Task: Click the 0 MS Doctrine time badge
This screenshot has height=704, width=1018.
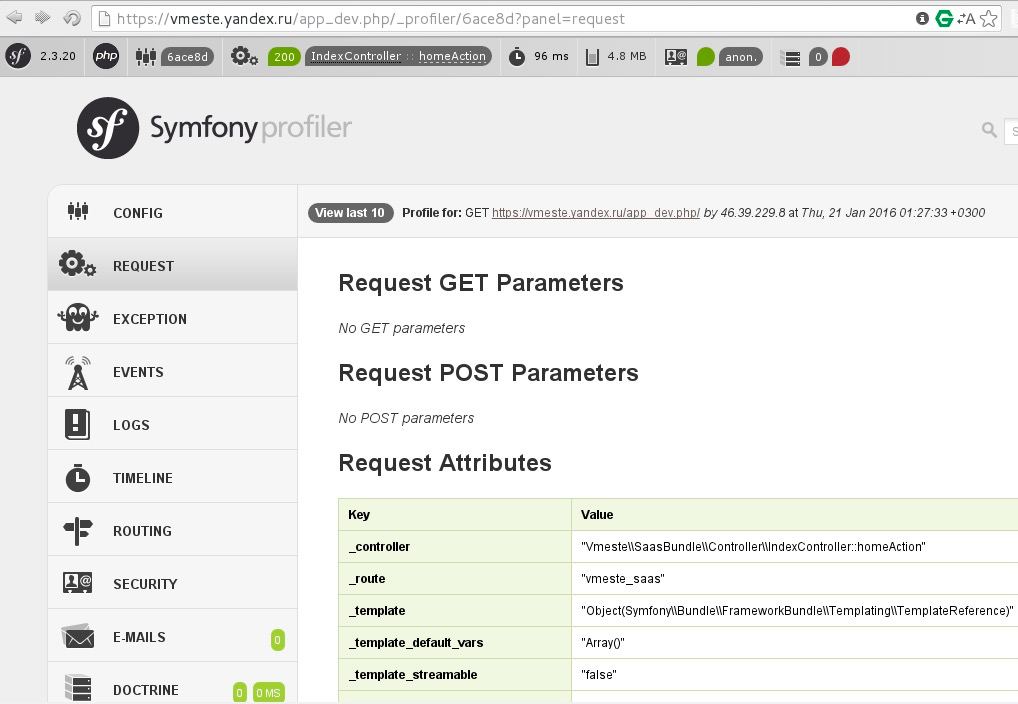Action: point(268,693)
